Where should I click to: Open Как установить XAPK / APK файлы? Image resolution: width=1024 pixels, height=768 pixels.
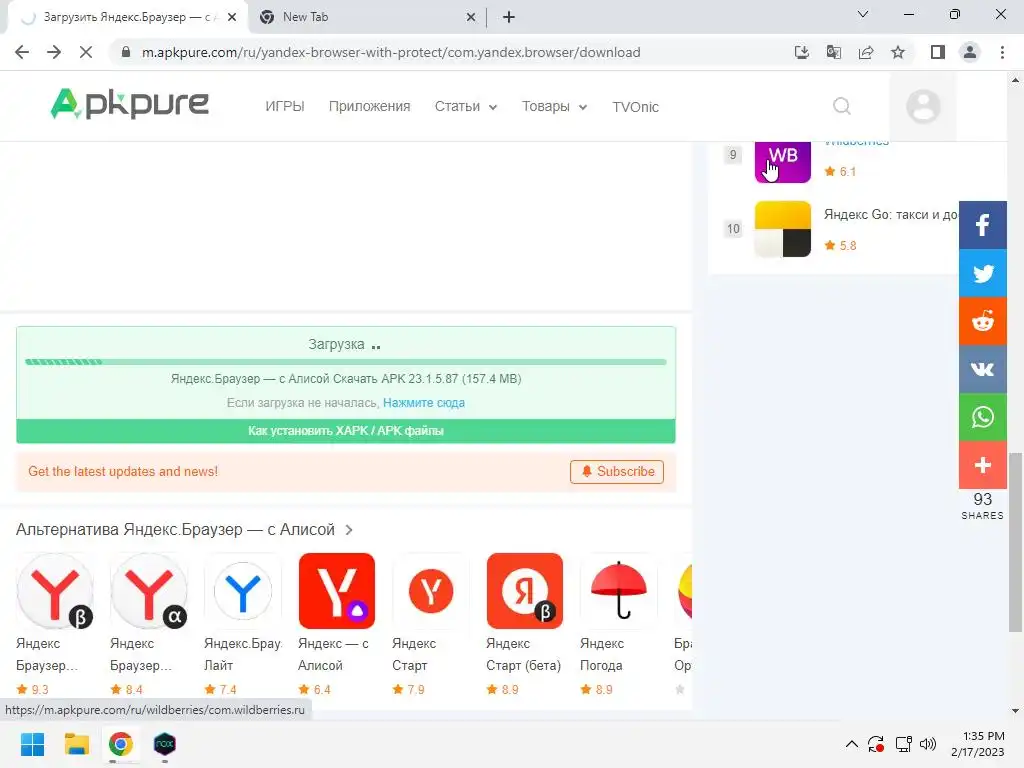pyautogui.click(x=346, y=431)
